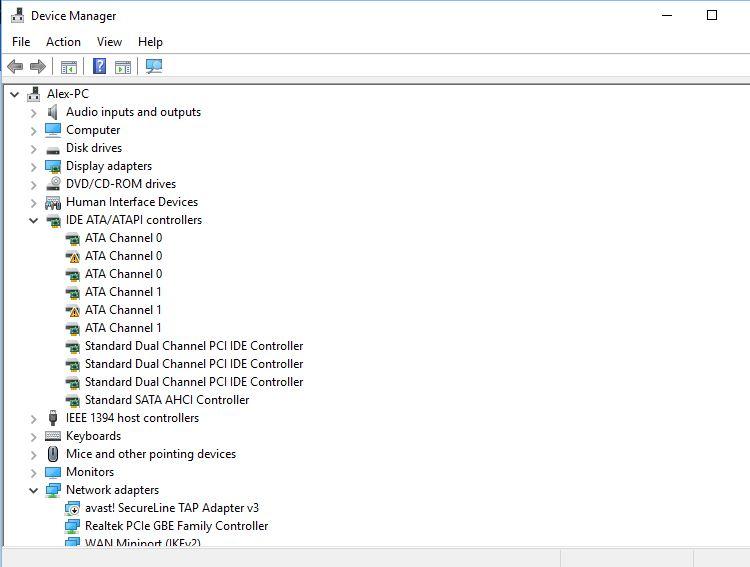The width and height of the screenshot is (750, 567).
Task: Click the DVD/CD-ROM drives disc icon
Action: tap(53, 184)
